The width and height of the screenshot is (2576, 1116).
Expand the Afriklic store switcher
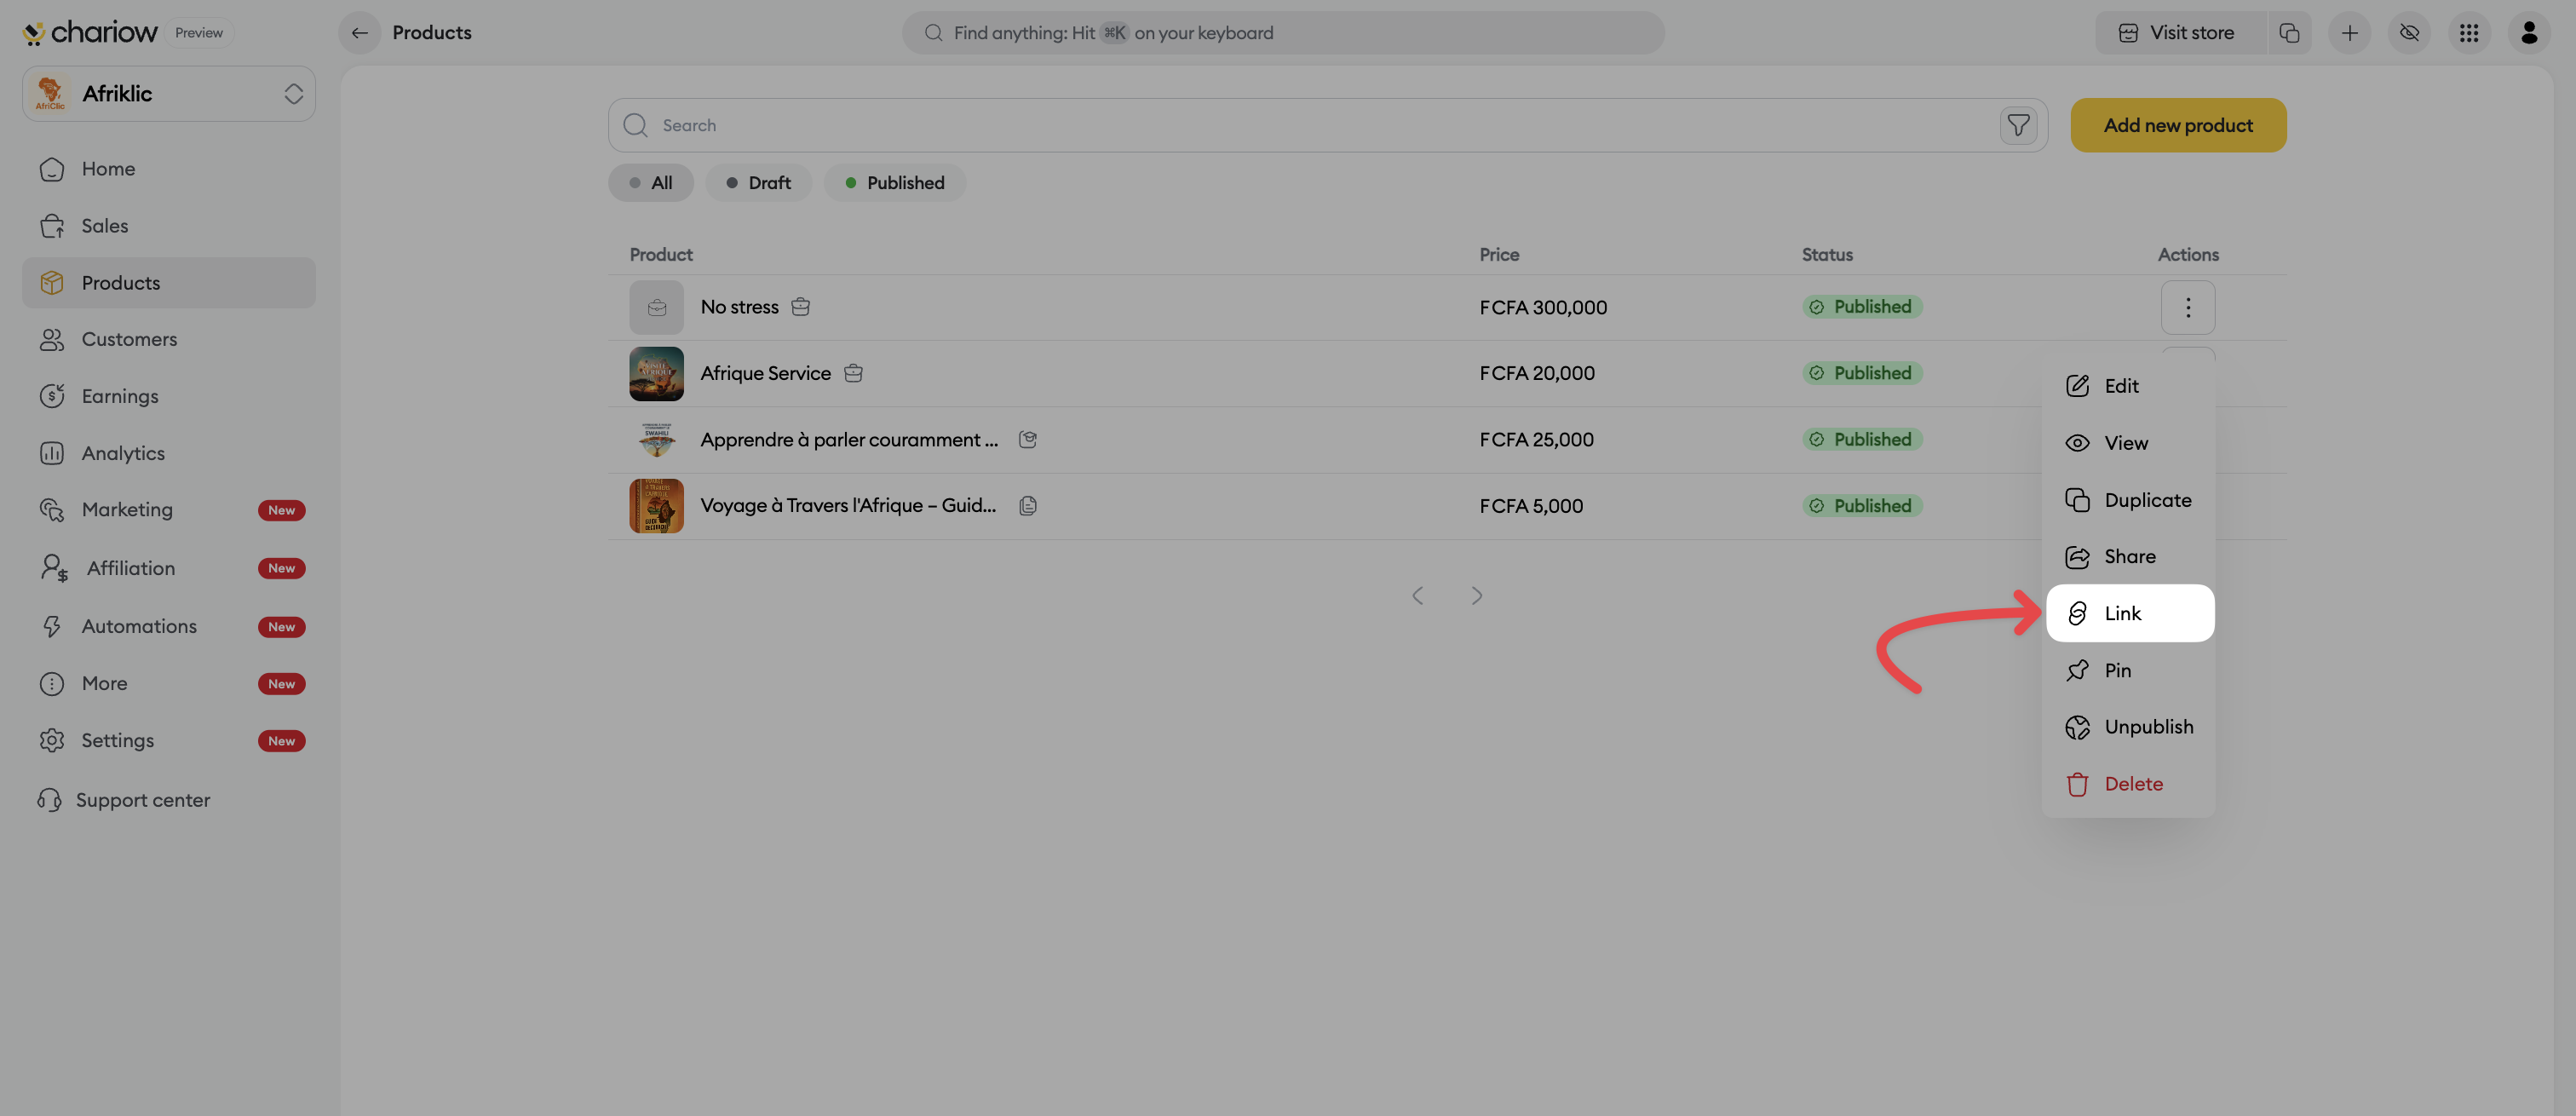point(169,94)
